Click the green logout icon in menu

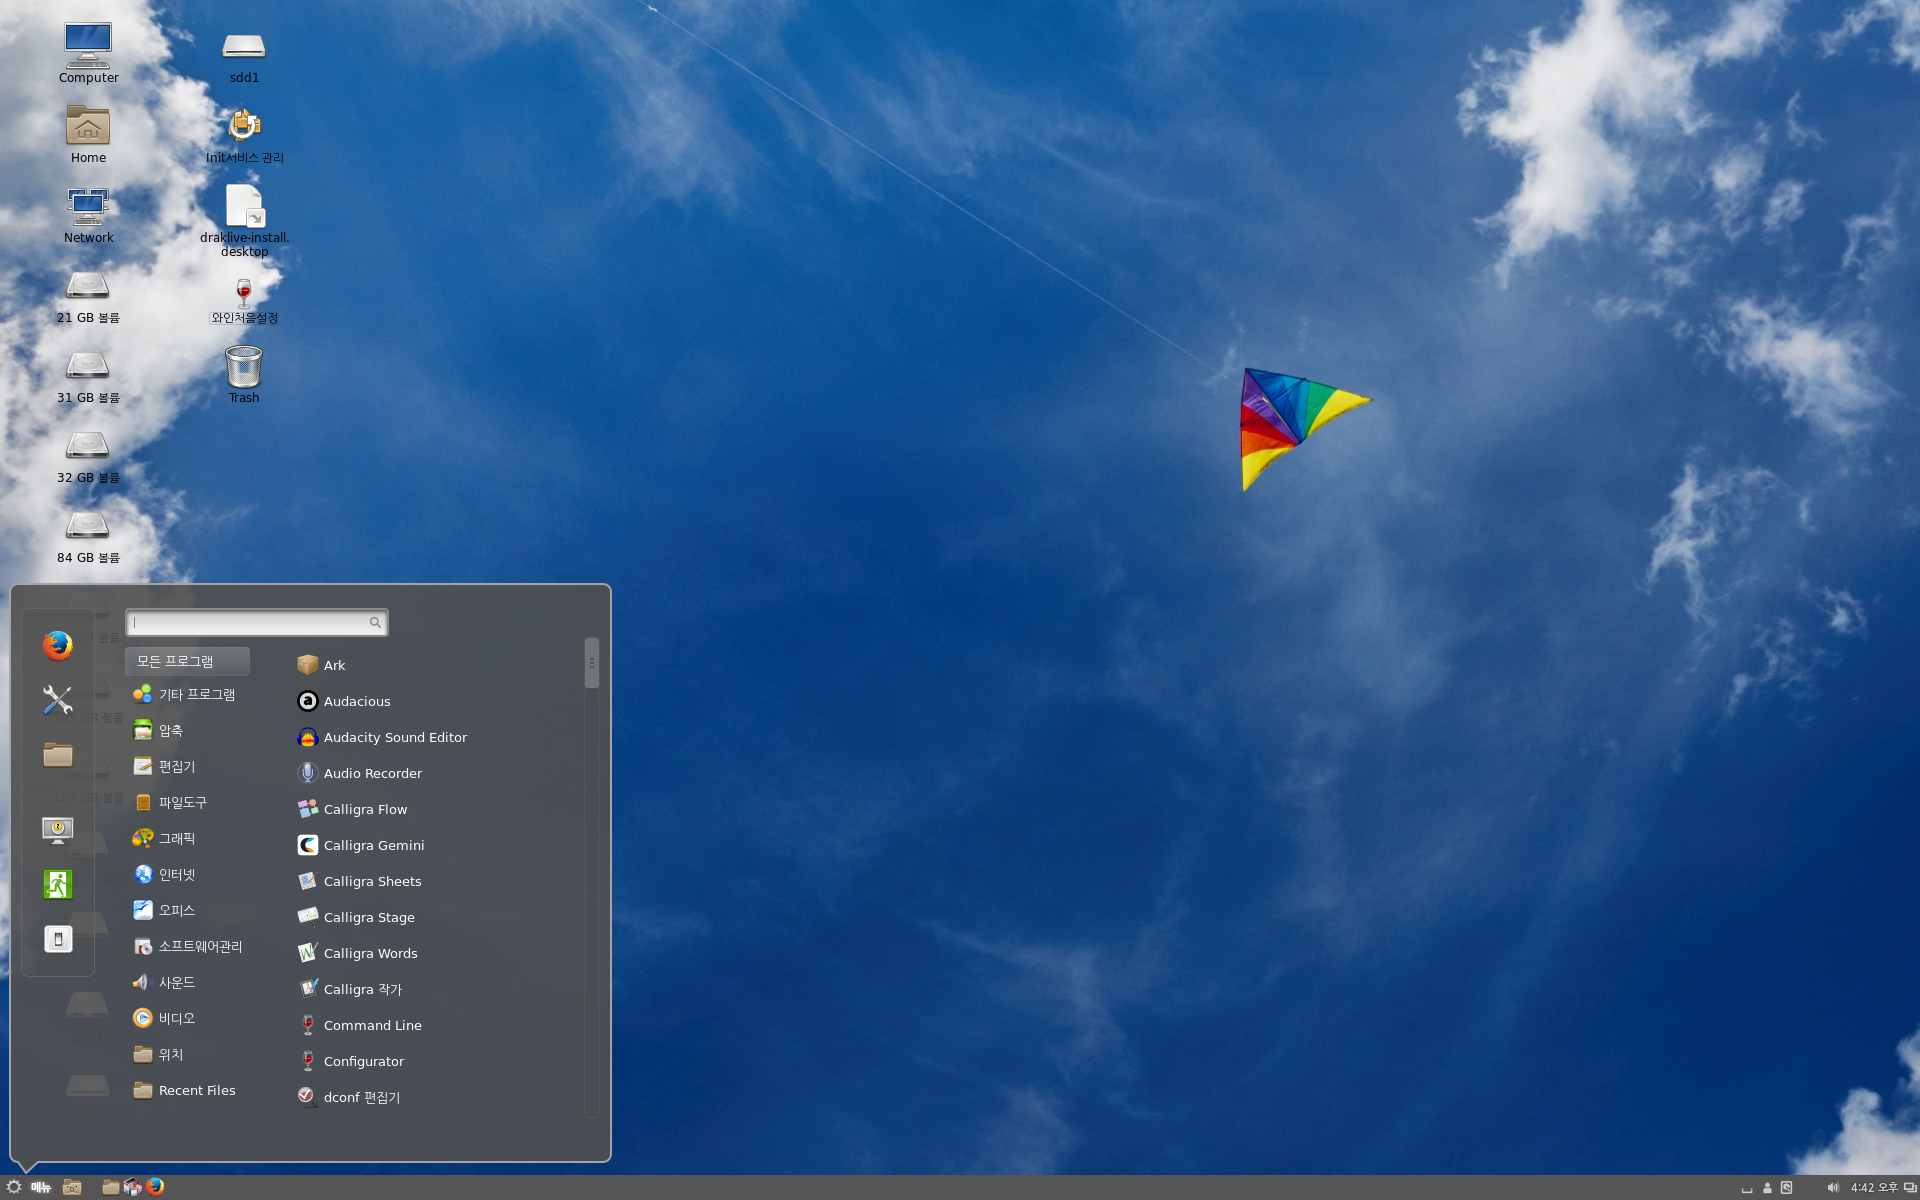tap(58, 884)
